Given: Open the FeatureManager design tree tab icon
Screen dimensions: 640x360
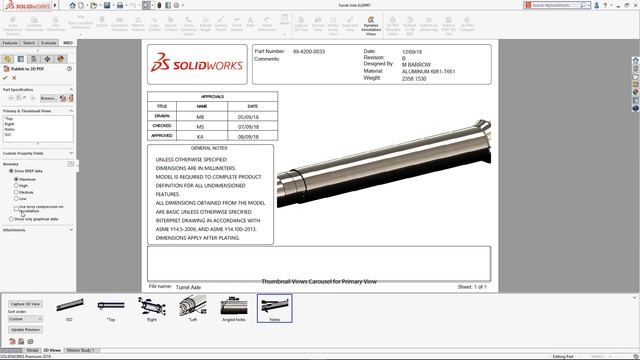Looking at the screenshot, I should click(8, 59).
